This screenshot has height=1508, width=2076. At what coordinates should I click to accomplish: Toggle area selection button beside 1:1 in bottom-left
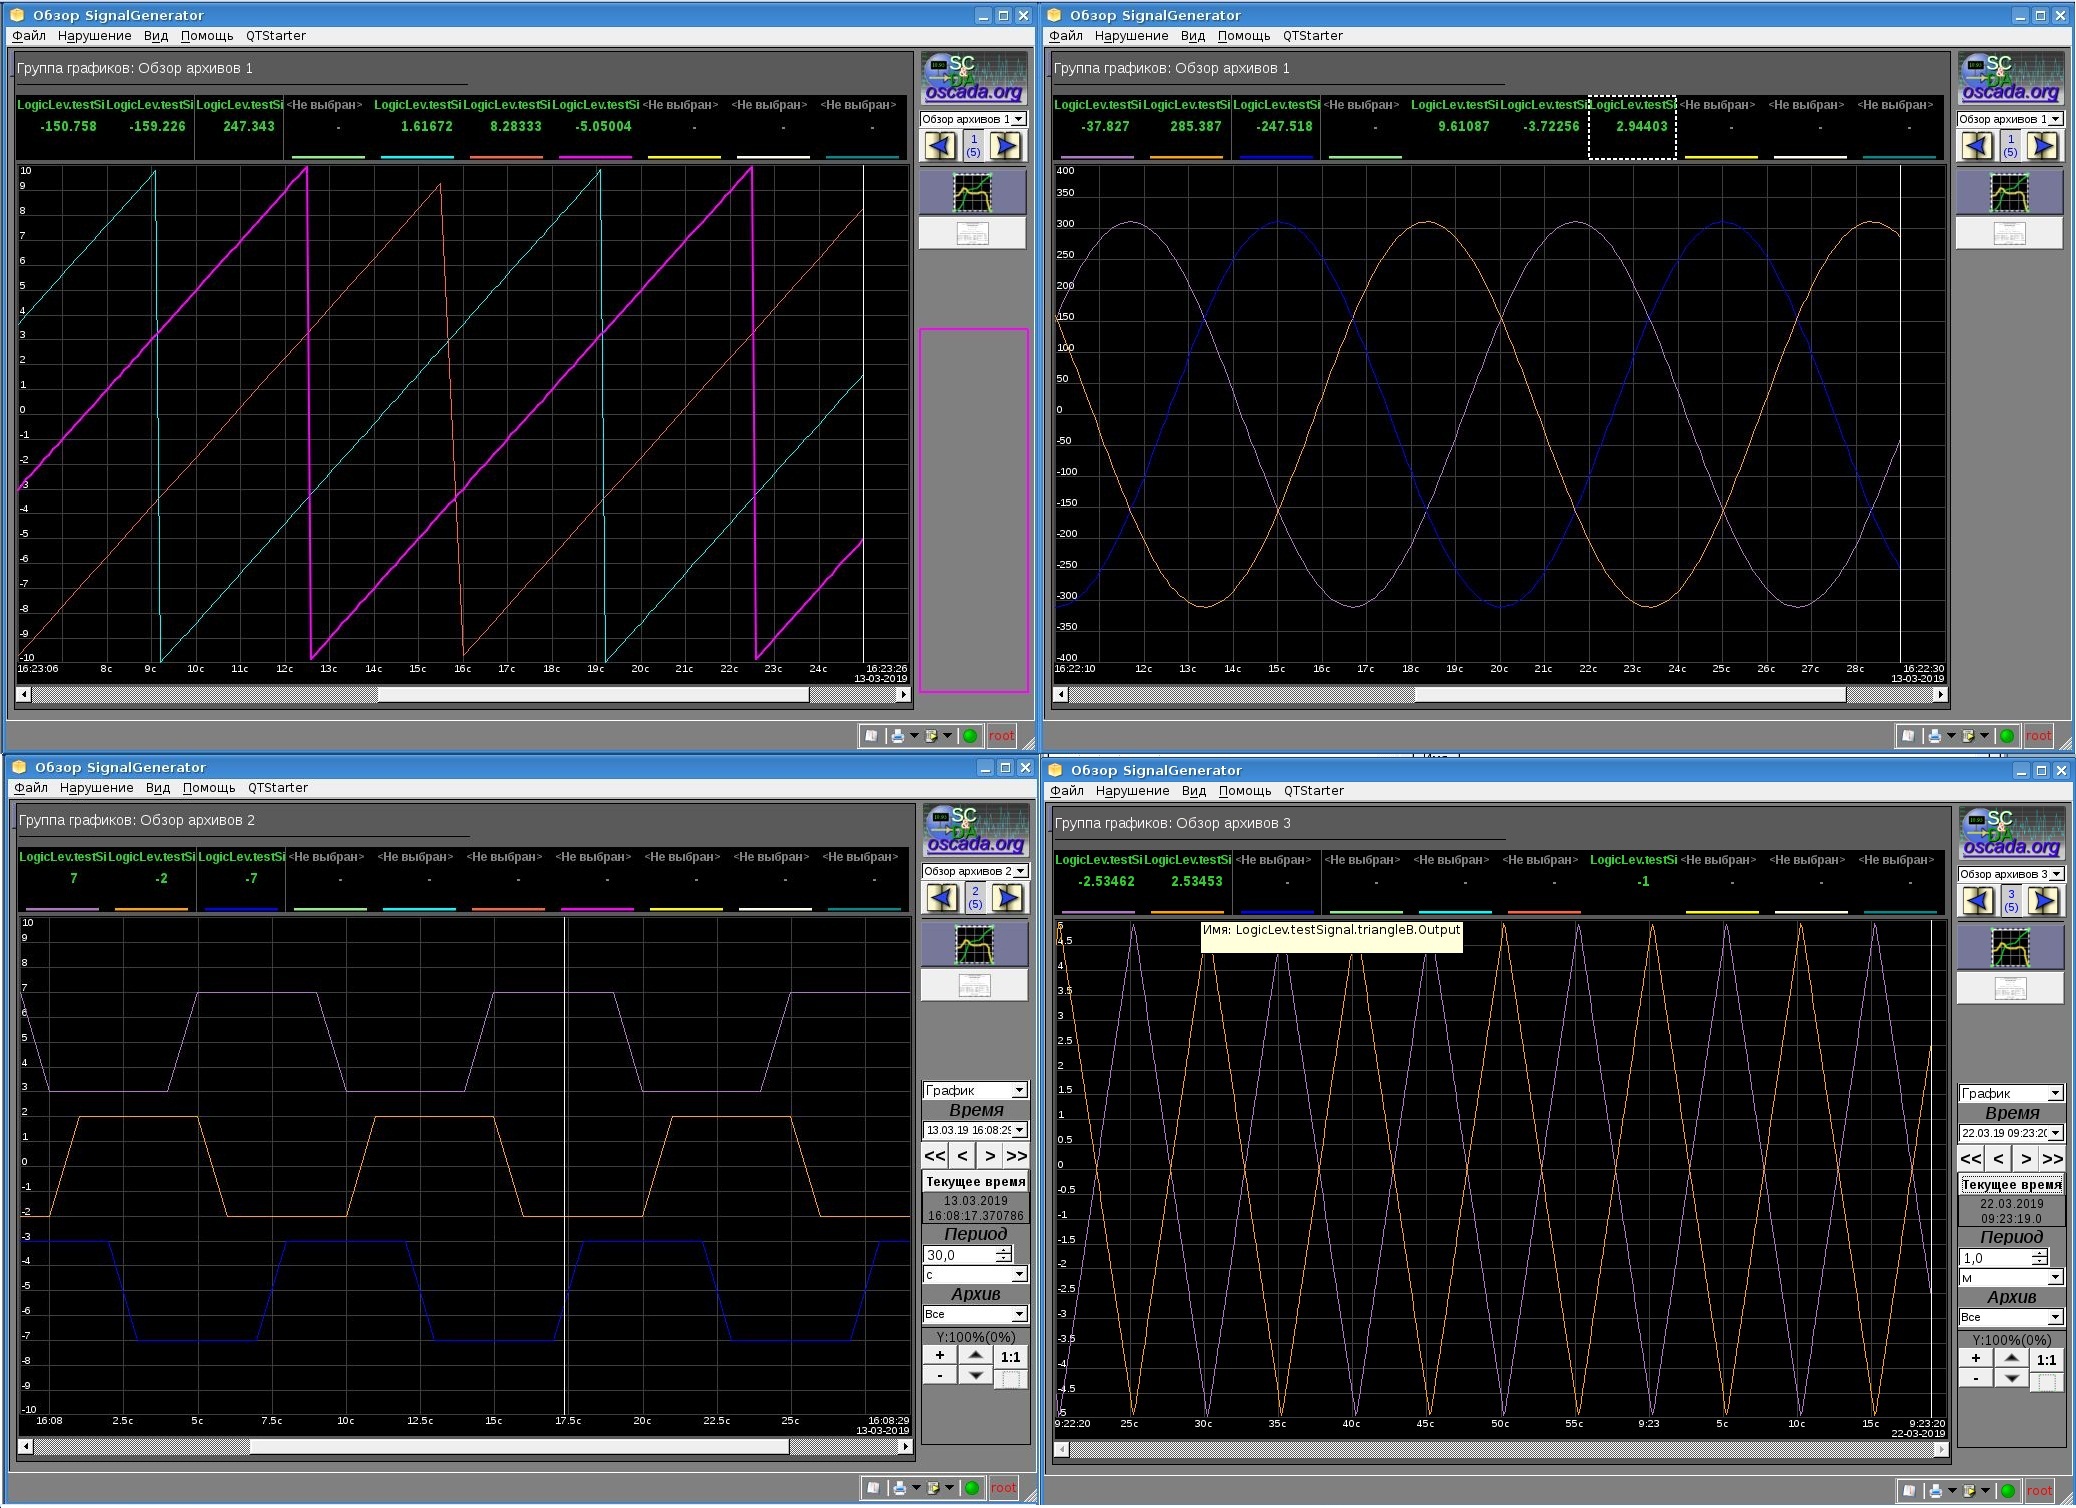[x=1010, y=1379]
